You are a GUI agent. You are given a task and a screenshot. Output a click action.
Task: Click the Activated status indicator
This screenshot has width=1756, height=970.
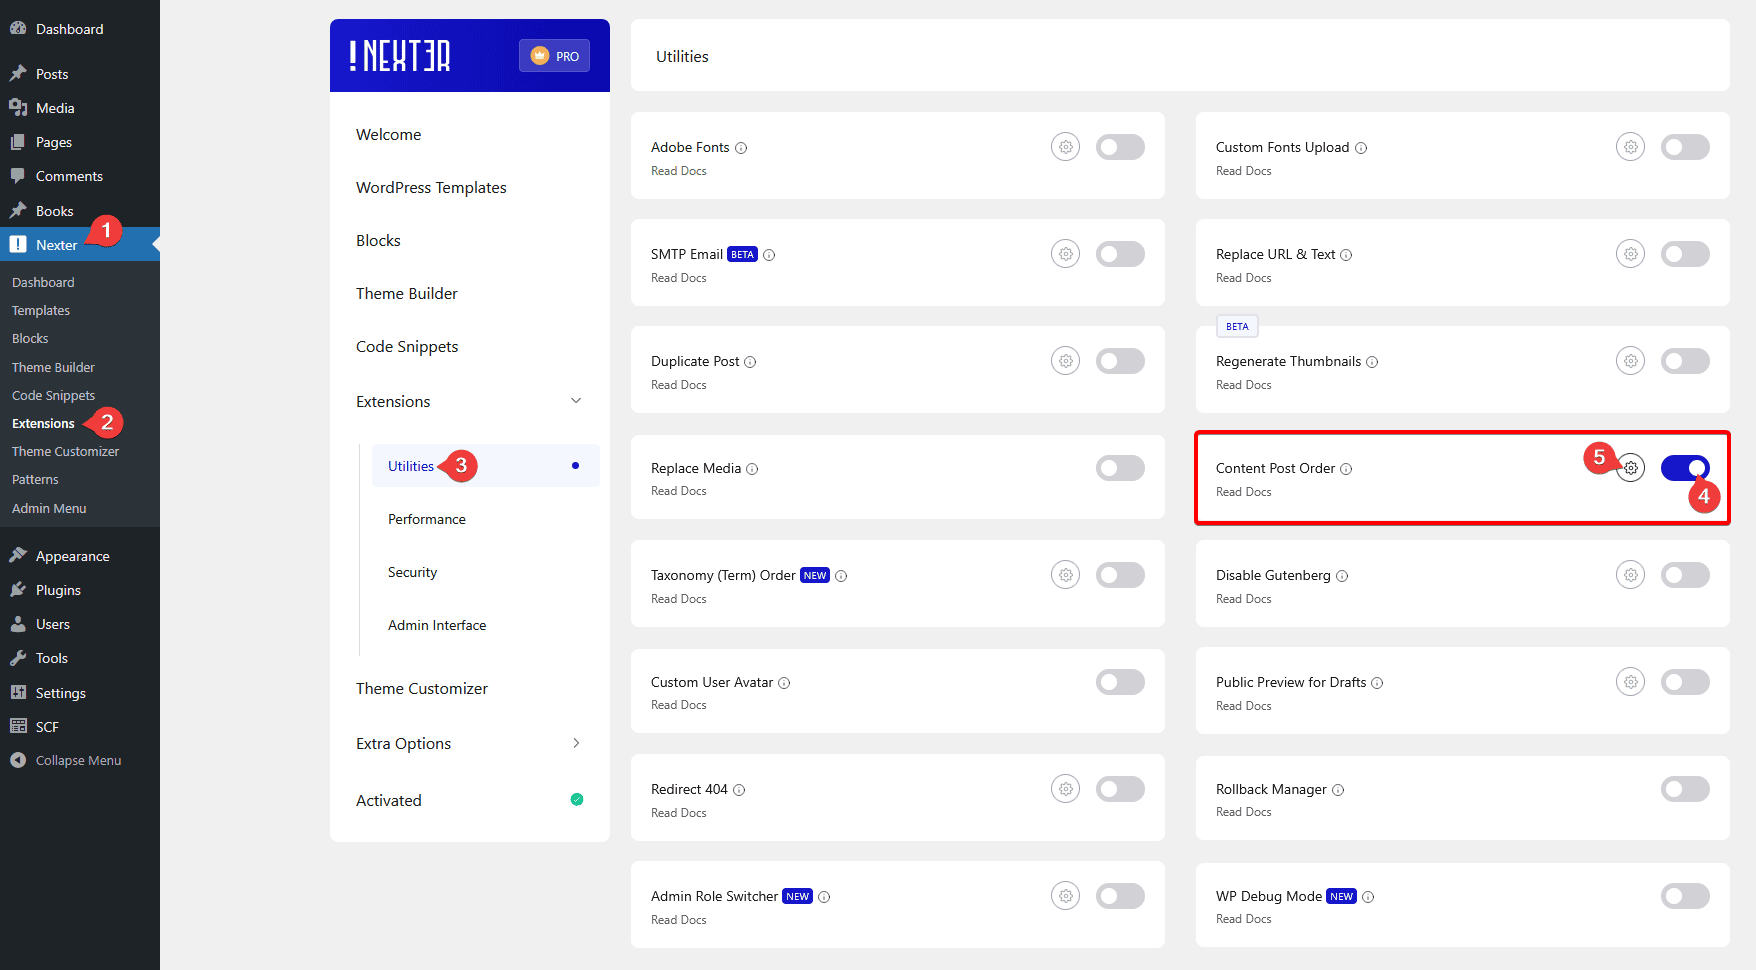[x=577, y=799]
